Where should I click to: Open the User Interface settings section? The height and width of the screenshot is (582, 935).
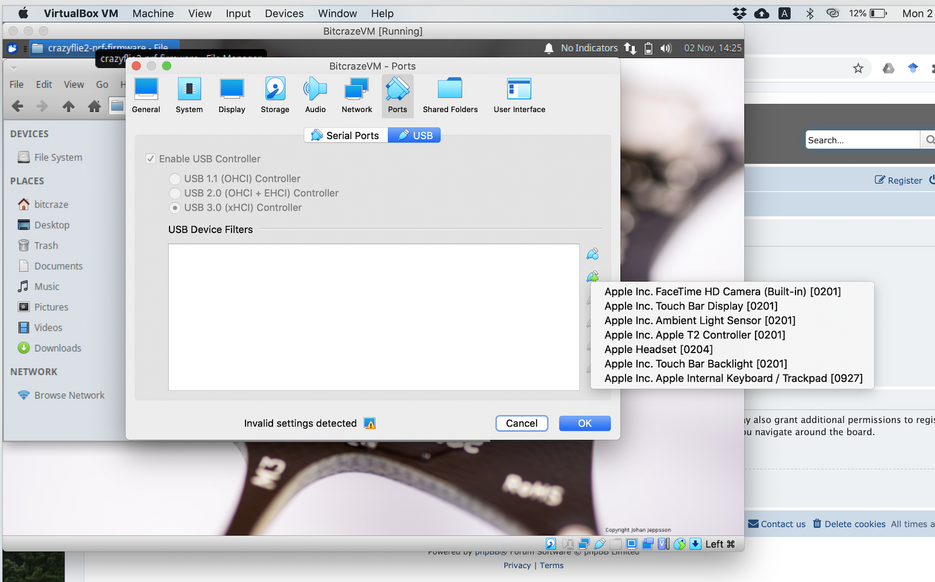click(x=519, y=95)
